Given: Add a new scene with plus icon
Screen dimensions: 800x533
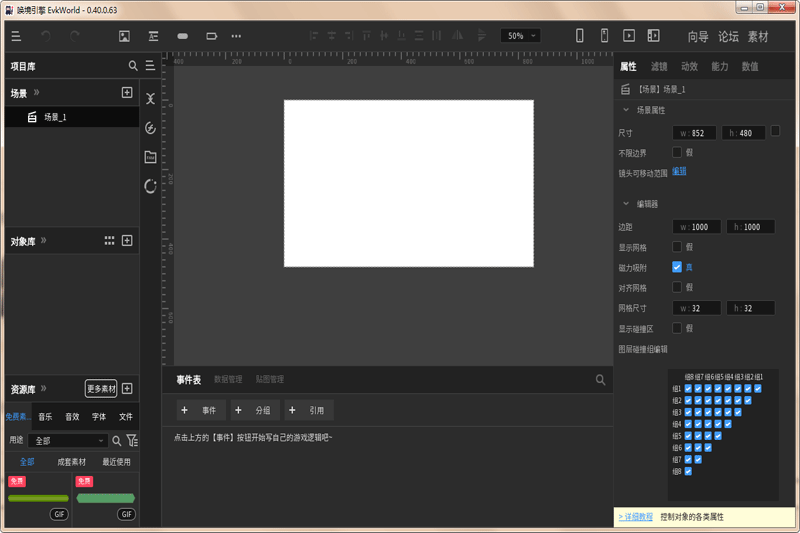Looking at the screenshot, I should (x=127, y=93).
